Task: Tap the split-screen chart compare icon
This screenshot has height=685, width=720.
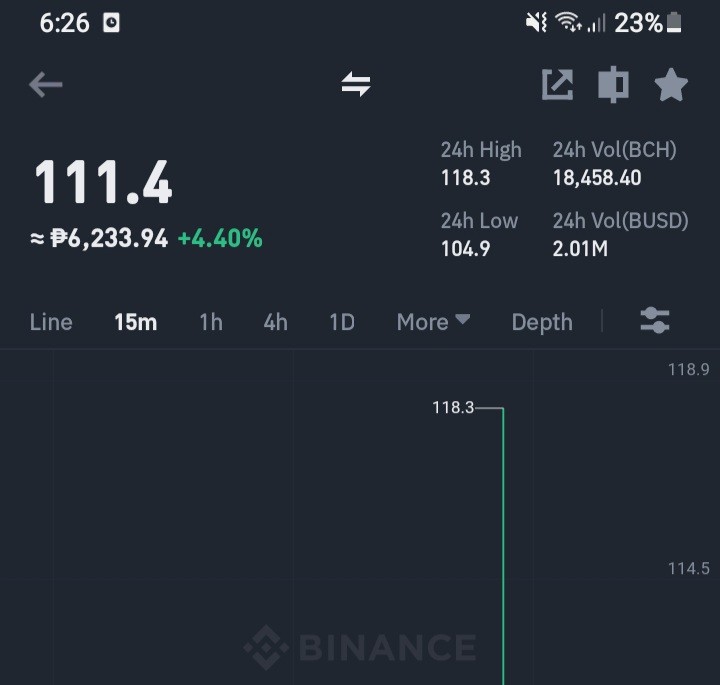Action: point(613,84)
